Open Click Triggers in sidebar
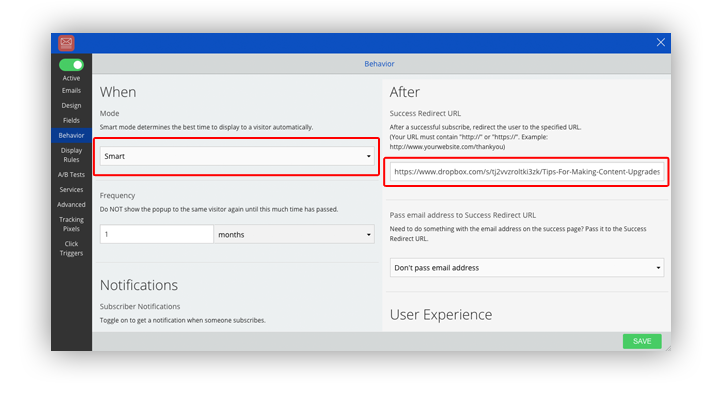 71,249
